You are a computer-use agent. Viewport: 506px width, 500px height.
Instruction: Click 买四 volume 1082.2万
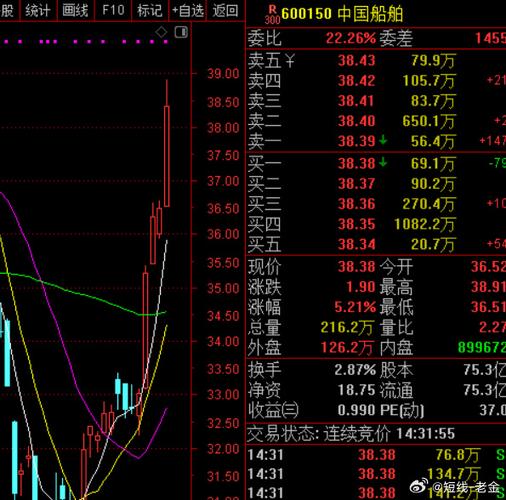(x=425, y=224)
